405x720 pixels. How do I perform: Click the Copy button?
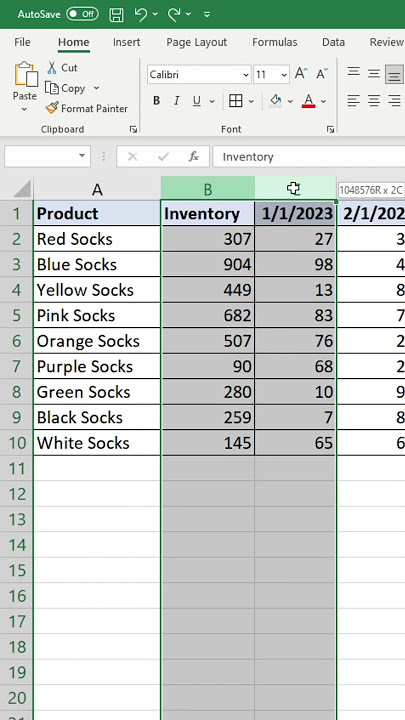click(x=67, y=88)
